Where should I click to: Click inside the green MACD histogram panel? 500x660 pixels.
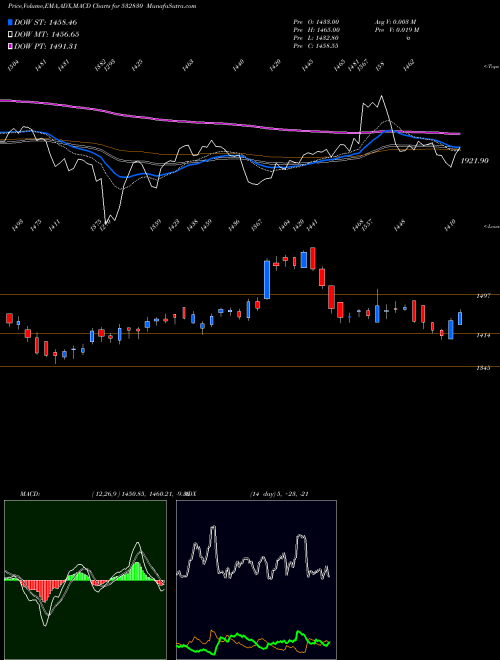click(85, 580)
